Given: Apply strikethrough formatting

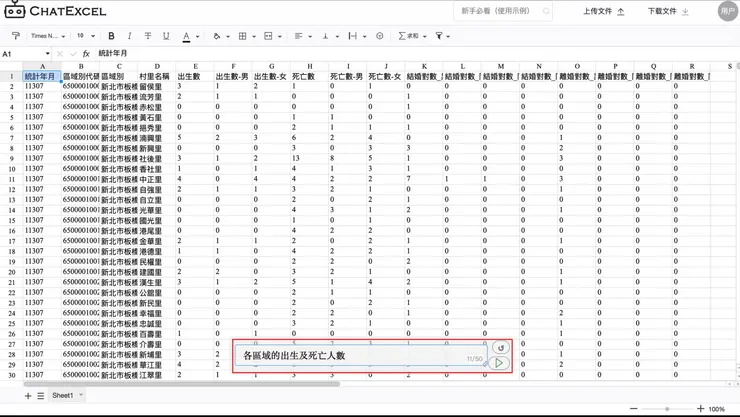Looking at the screenshot, I should (x=148, y=36).
